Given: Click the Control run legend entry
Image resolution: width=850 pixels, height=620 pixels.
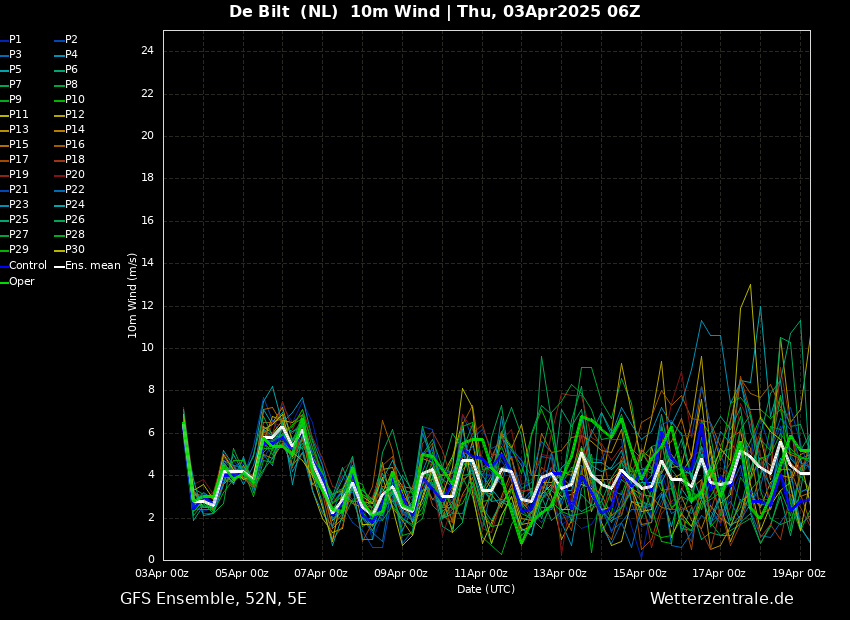Looking at the screenshot, I should click(27, 266).
